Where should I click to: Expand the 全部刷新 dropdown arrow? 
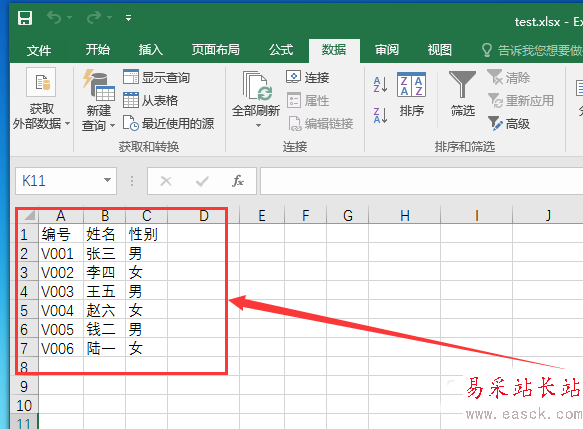258,126
